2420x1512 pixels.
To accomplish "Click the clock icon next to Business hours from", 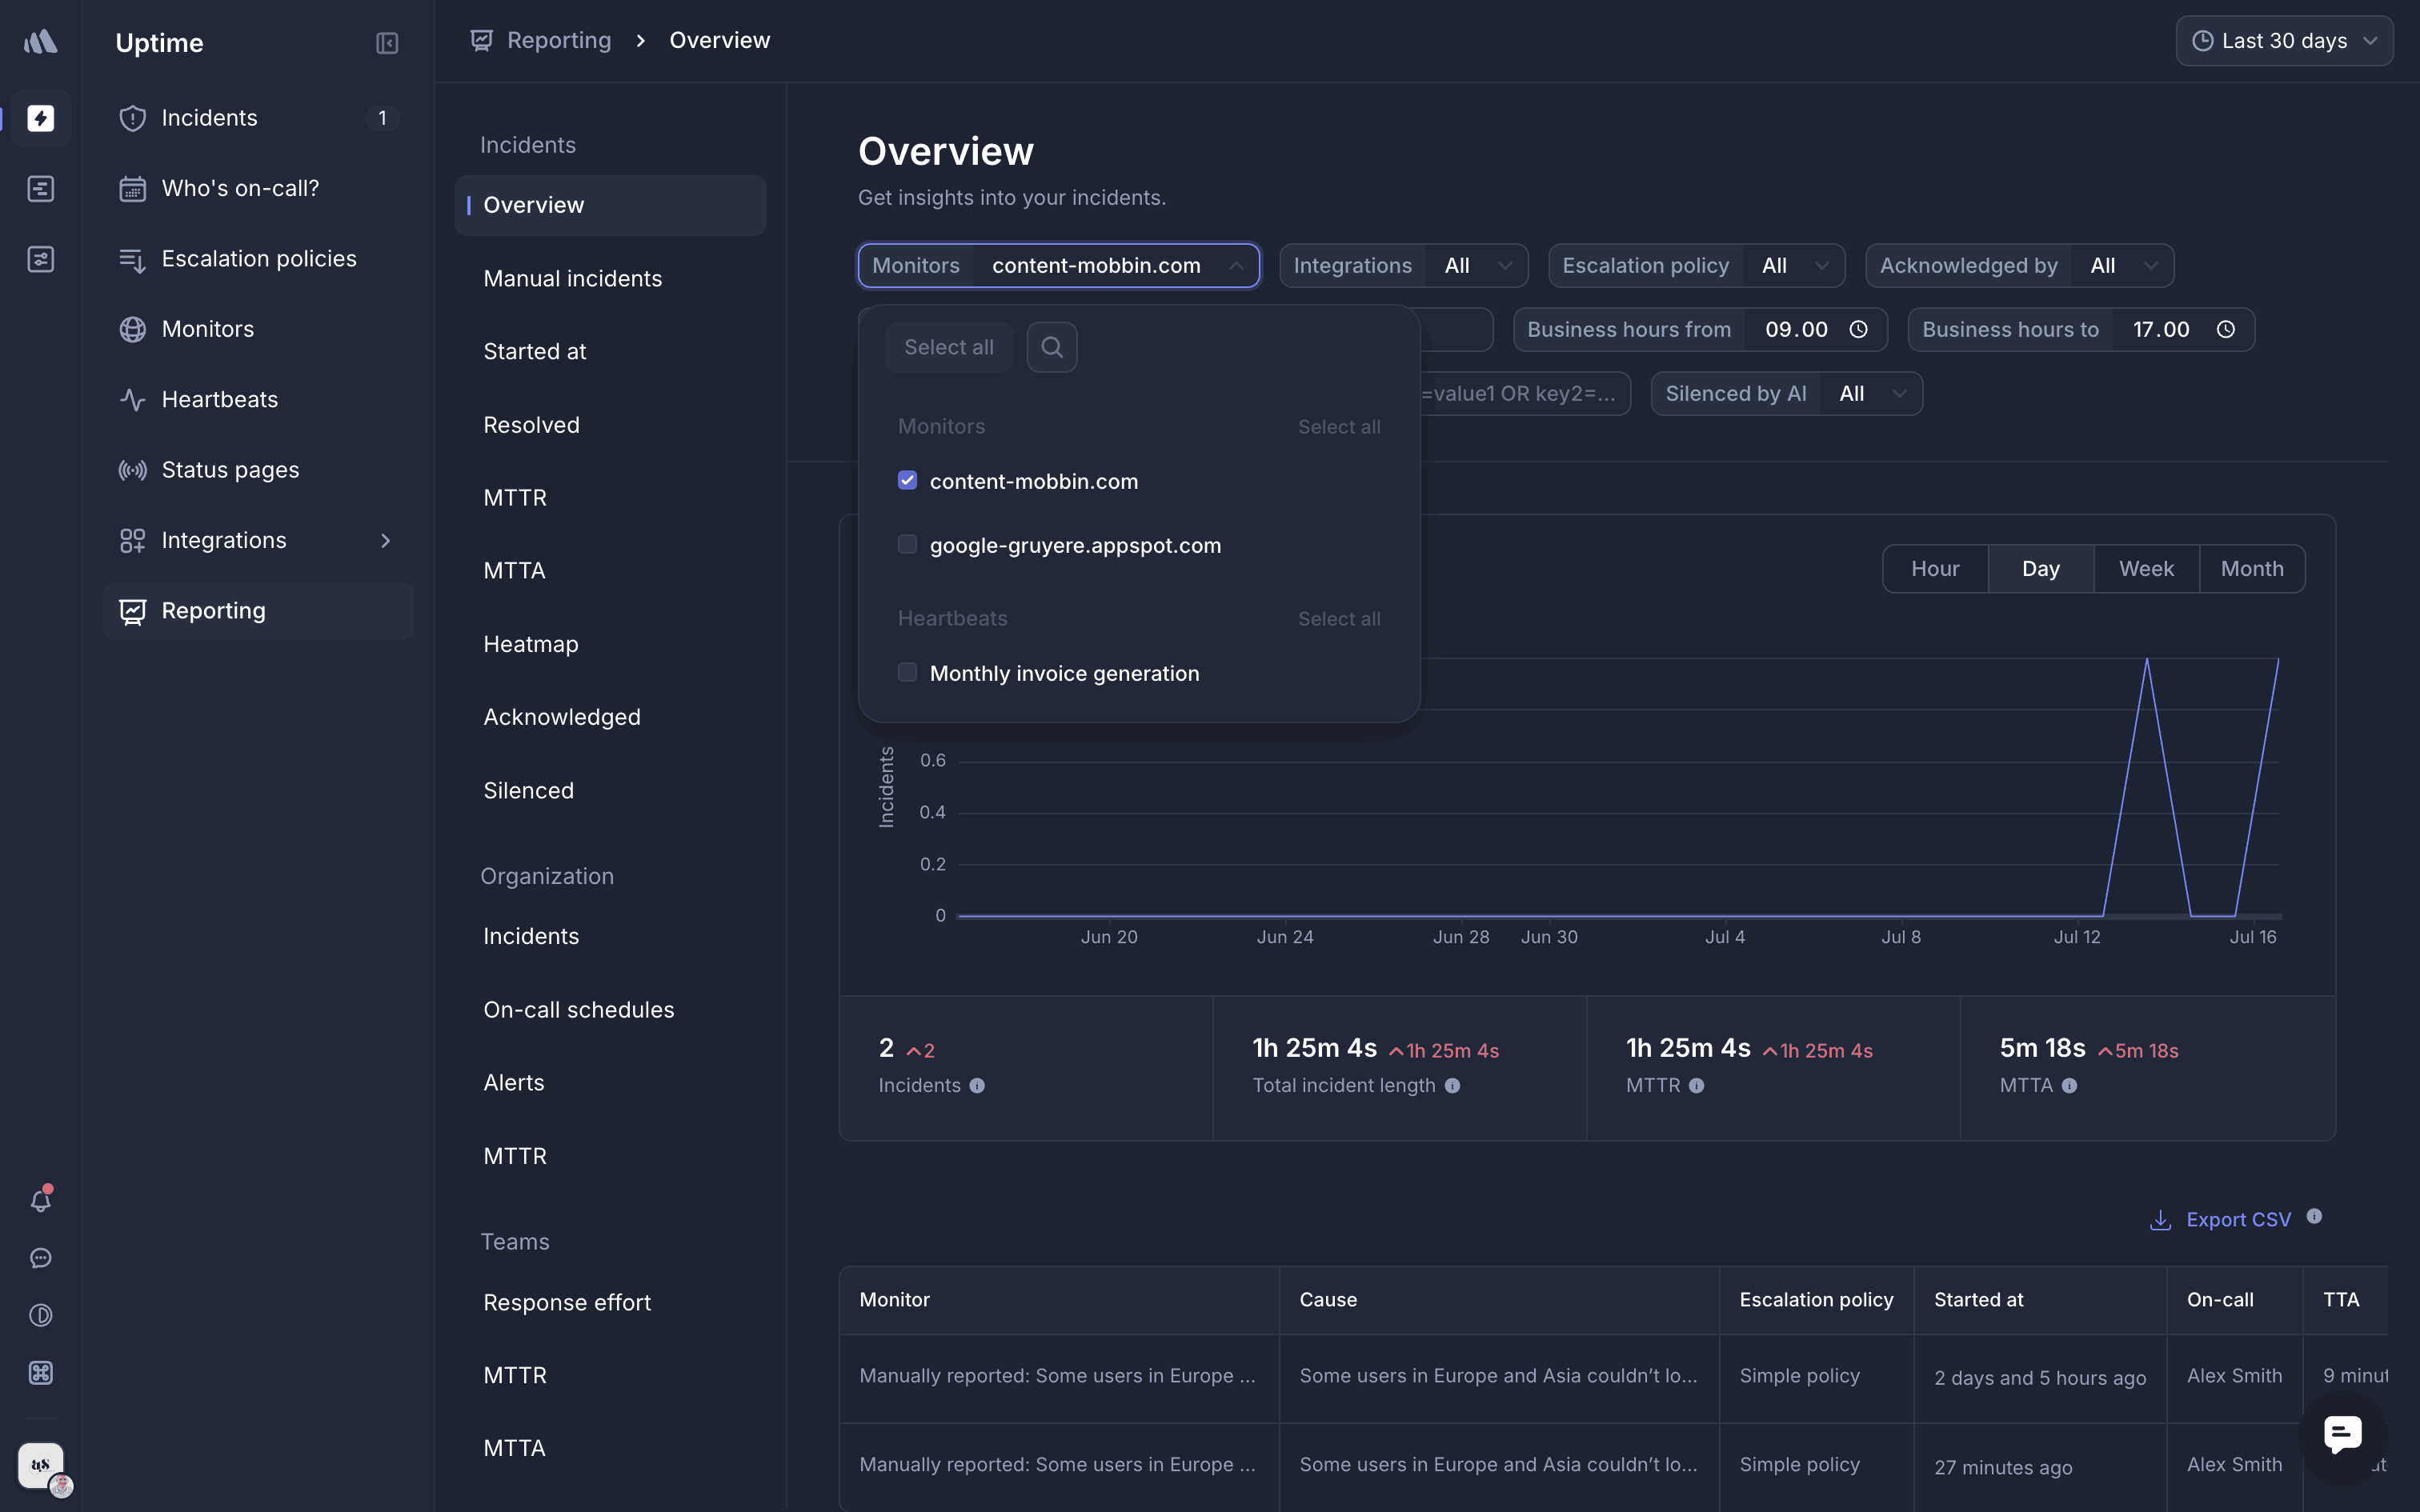I will click(1858, 329).
